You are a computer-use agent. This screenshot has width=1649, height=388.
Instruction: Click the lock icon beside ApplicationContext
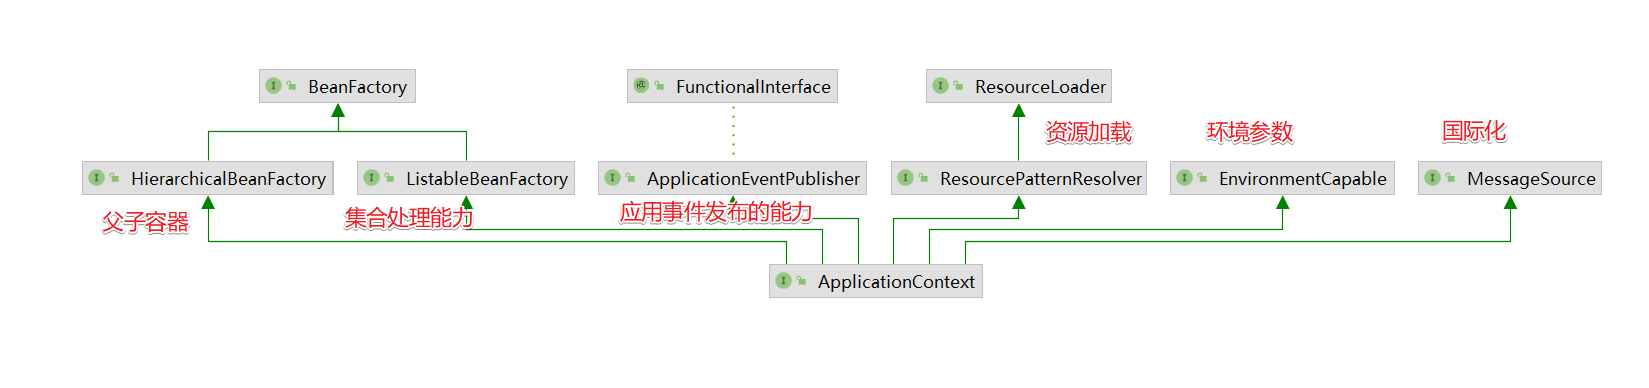point(801,281)
